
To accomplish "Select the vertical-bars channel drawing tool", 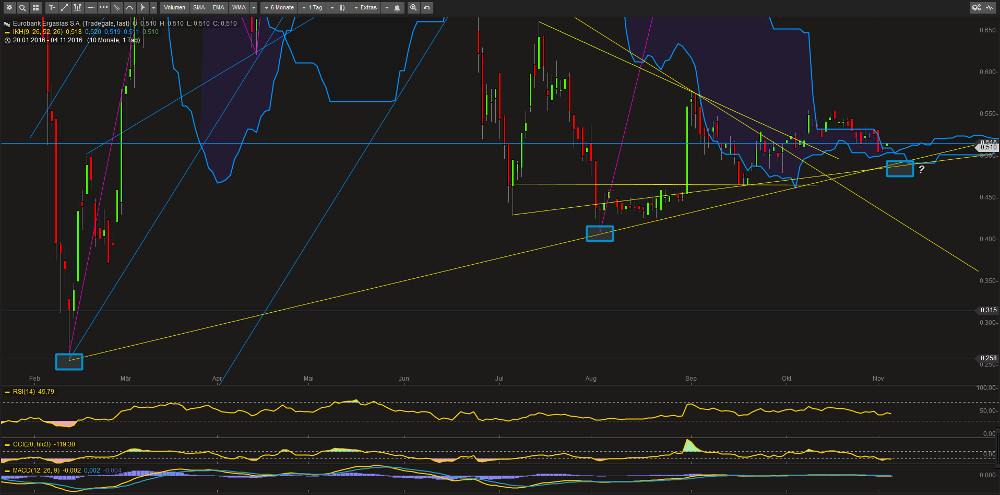I will [77, 8].
